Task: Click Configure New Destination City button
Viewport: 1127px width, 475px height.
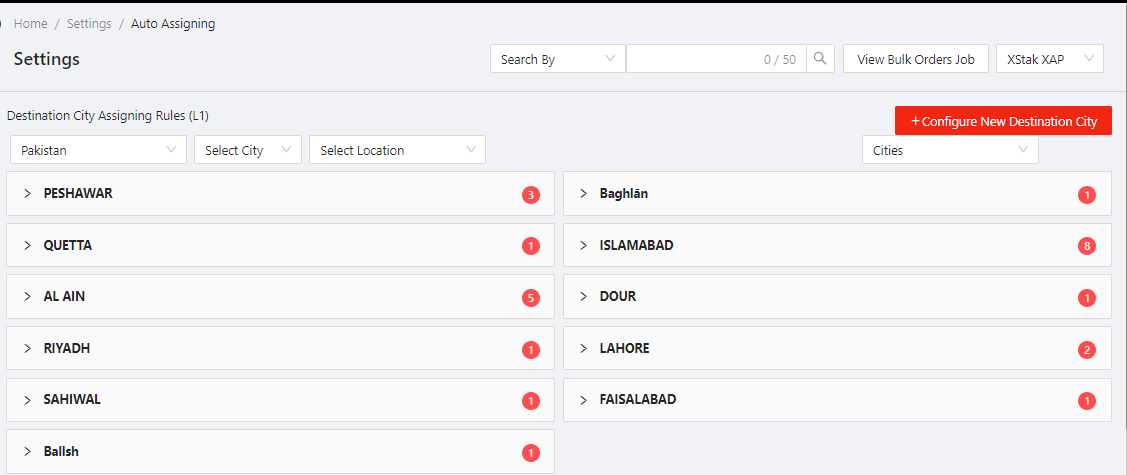Action: (x=1003, y=121)
